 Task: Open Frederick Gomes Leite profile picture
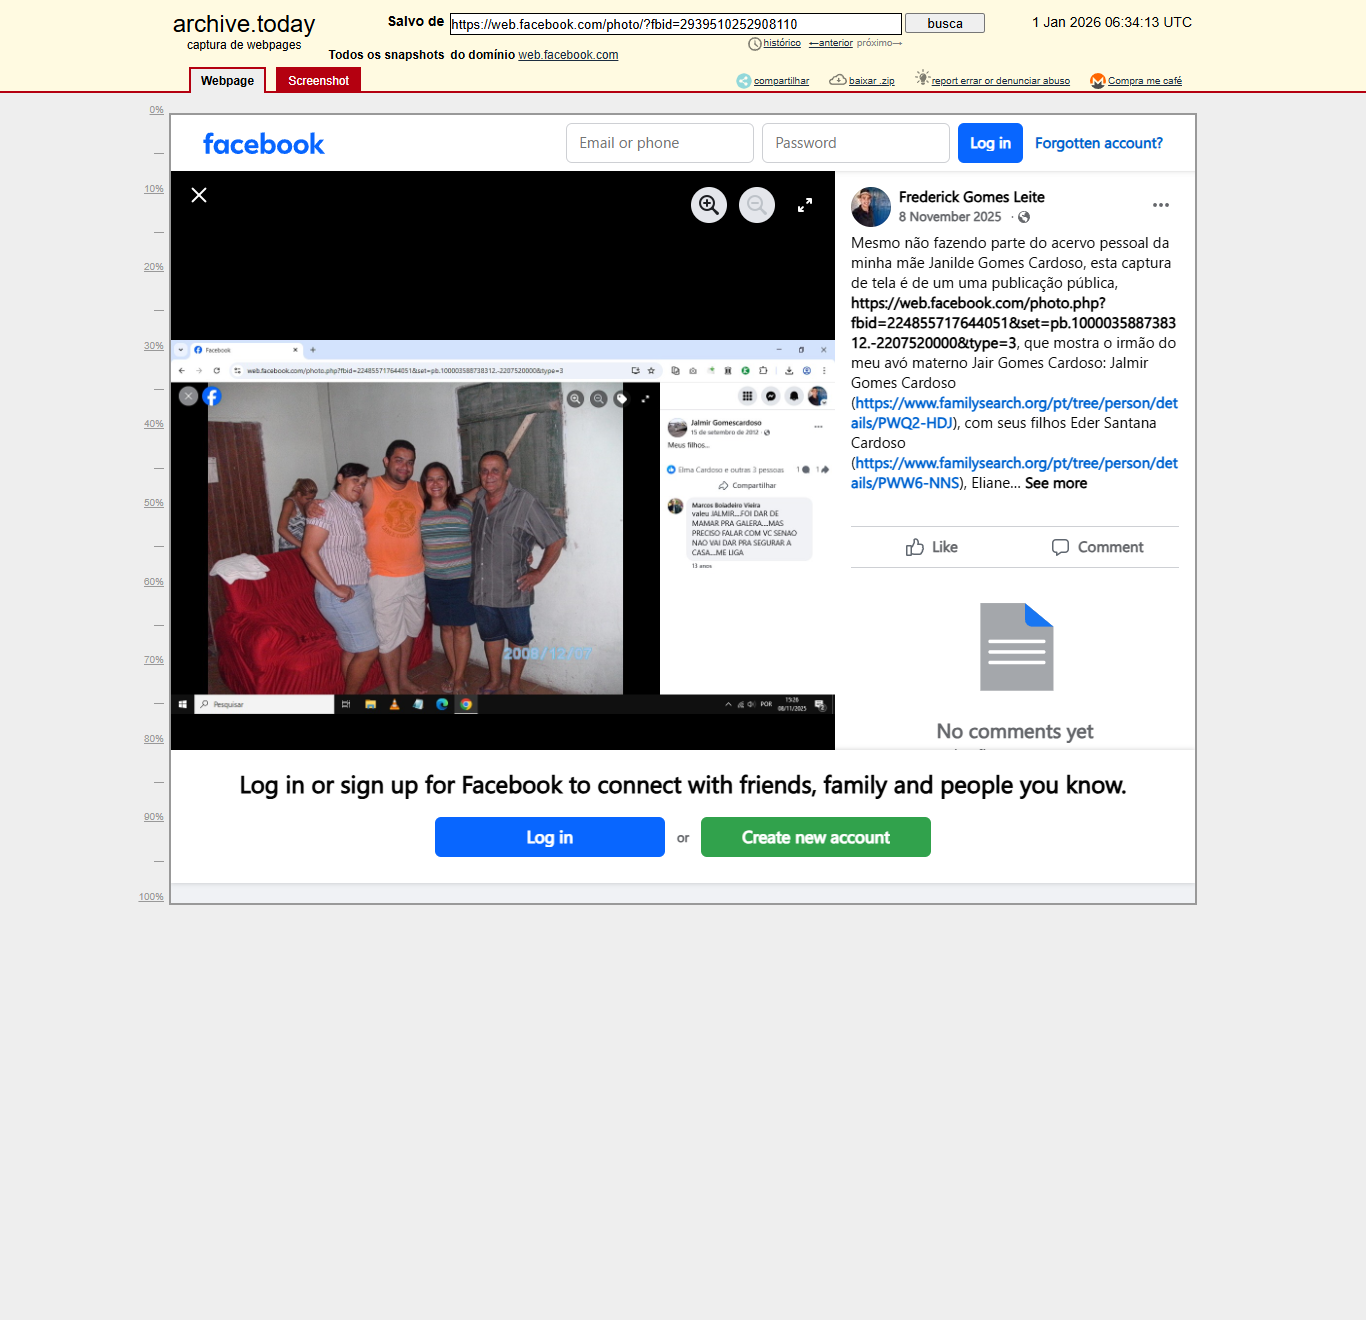point(871,207)
